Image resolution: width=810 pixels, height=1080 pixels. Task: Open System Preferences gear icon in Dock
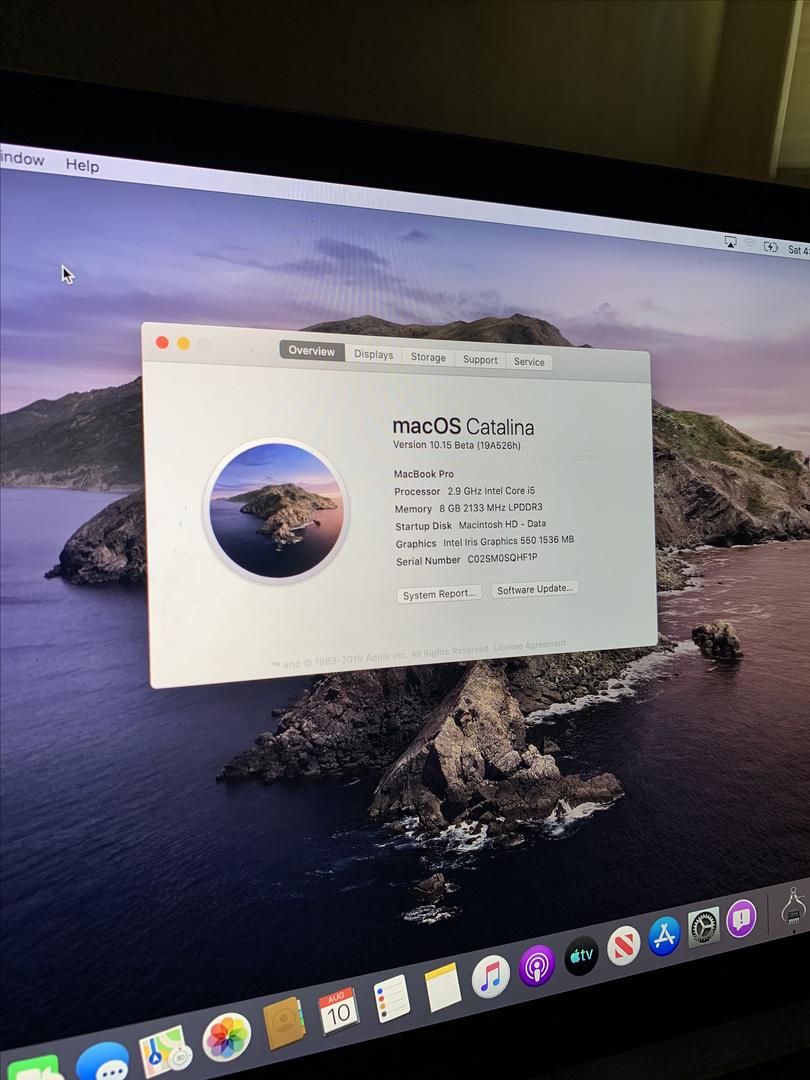coord(703,926)
